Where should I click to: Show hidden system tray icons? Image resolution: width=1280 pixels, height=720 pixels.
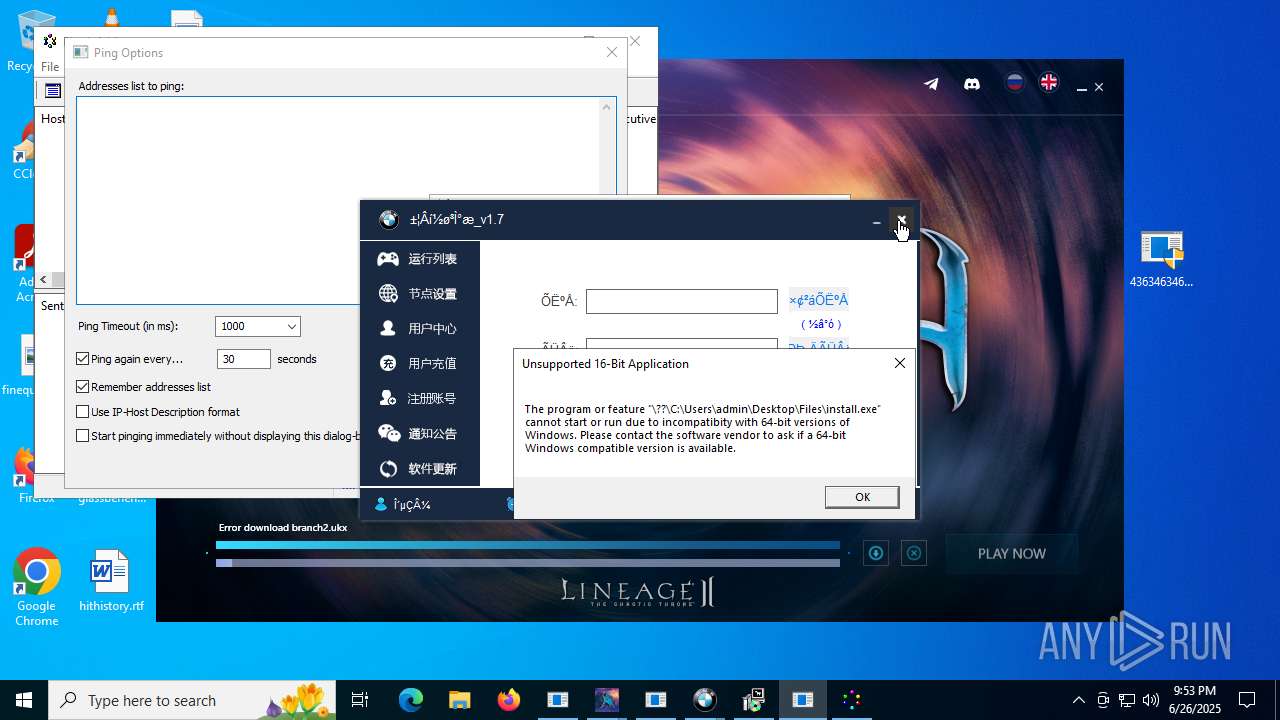1078,700
